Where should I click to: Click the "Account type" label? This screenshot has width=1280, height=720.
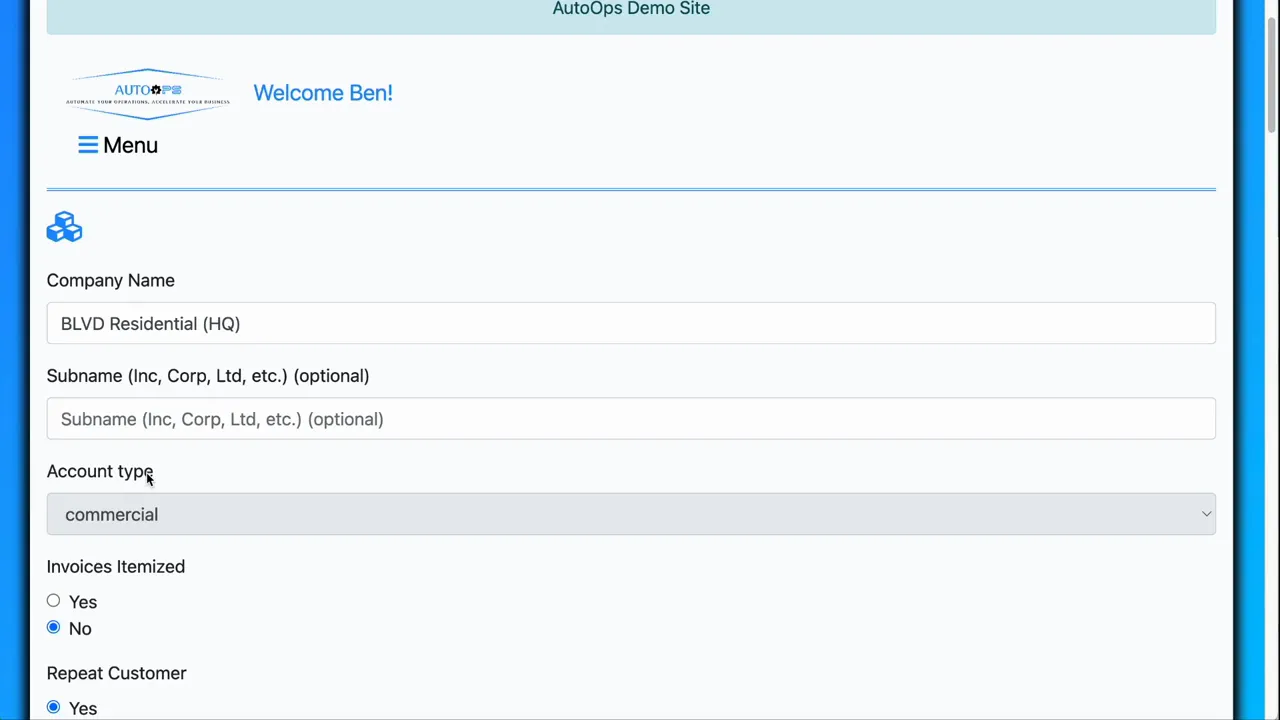tap(100, 471)
